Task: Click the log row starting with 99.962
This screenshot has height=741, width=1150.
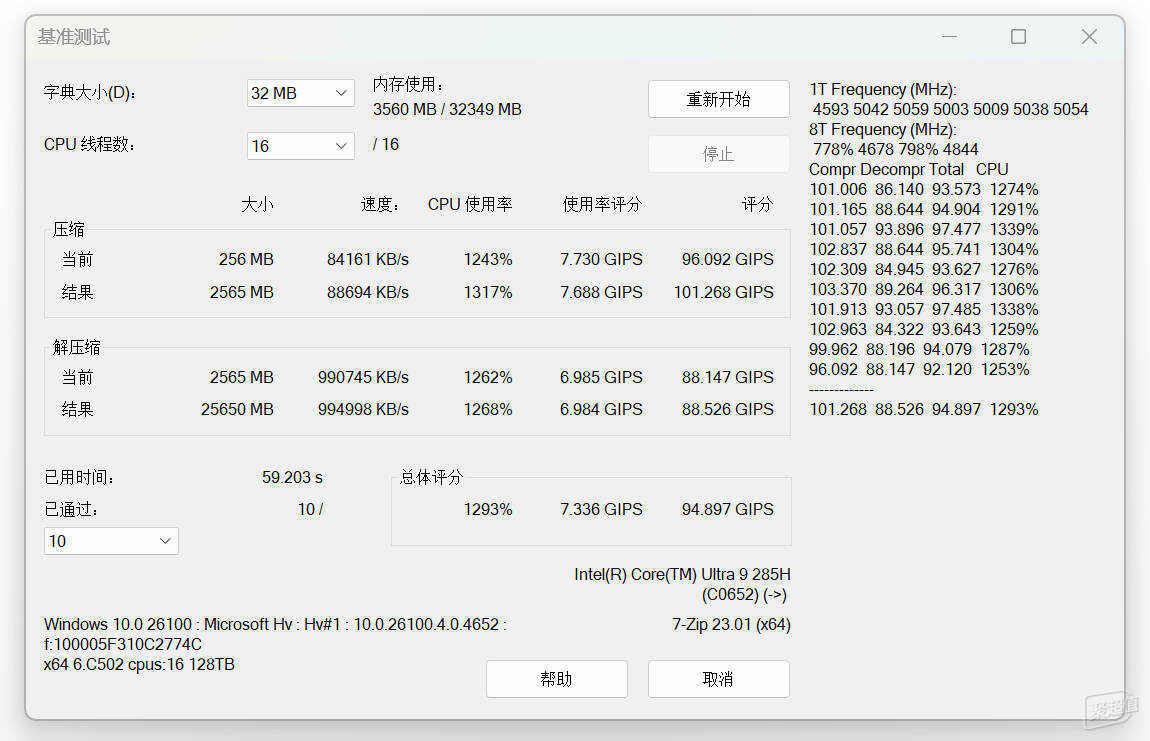Action: tap(919, 349)
